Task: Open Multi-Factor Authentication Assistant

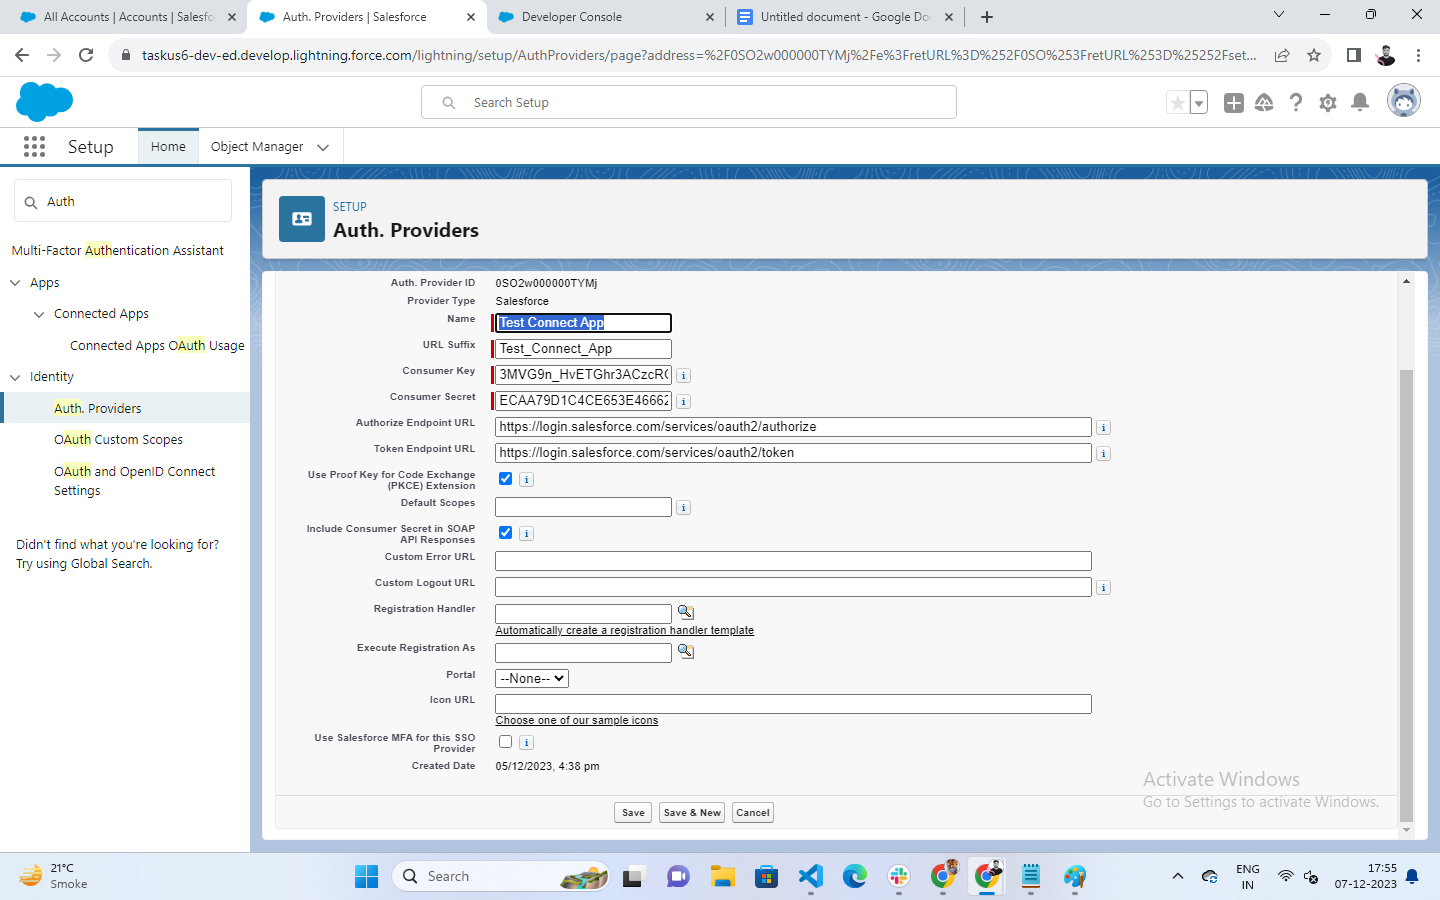Action: coord(118,251)
